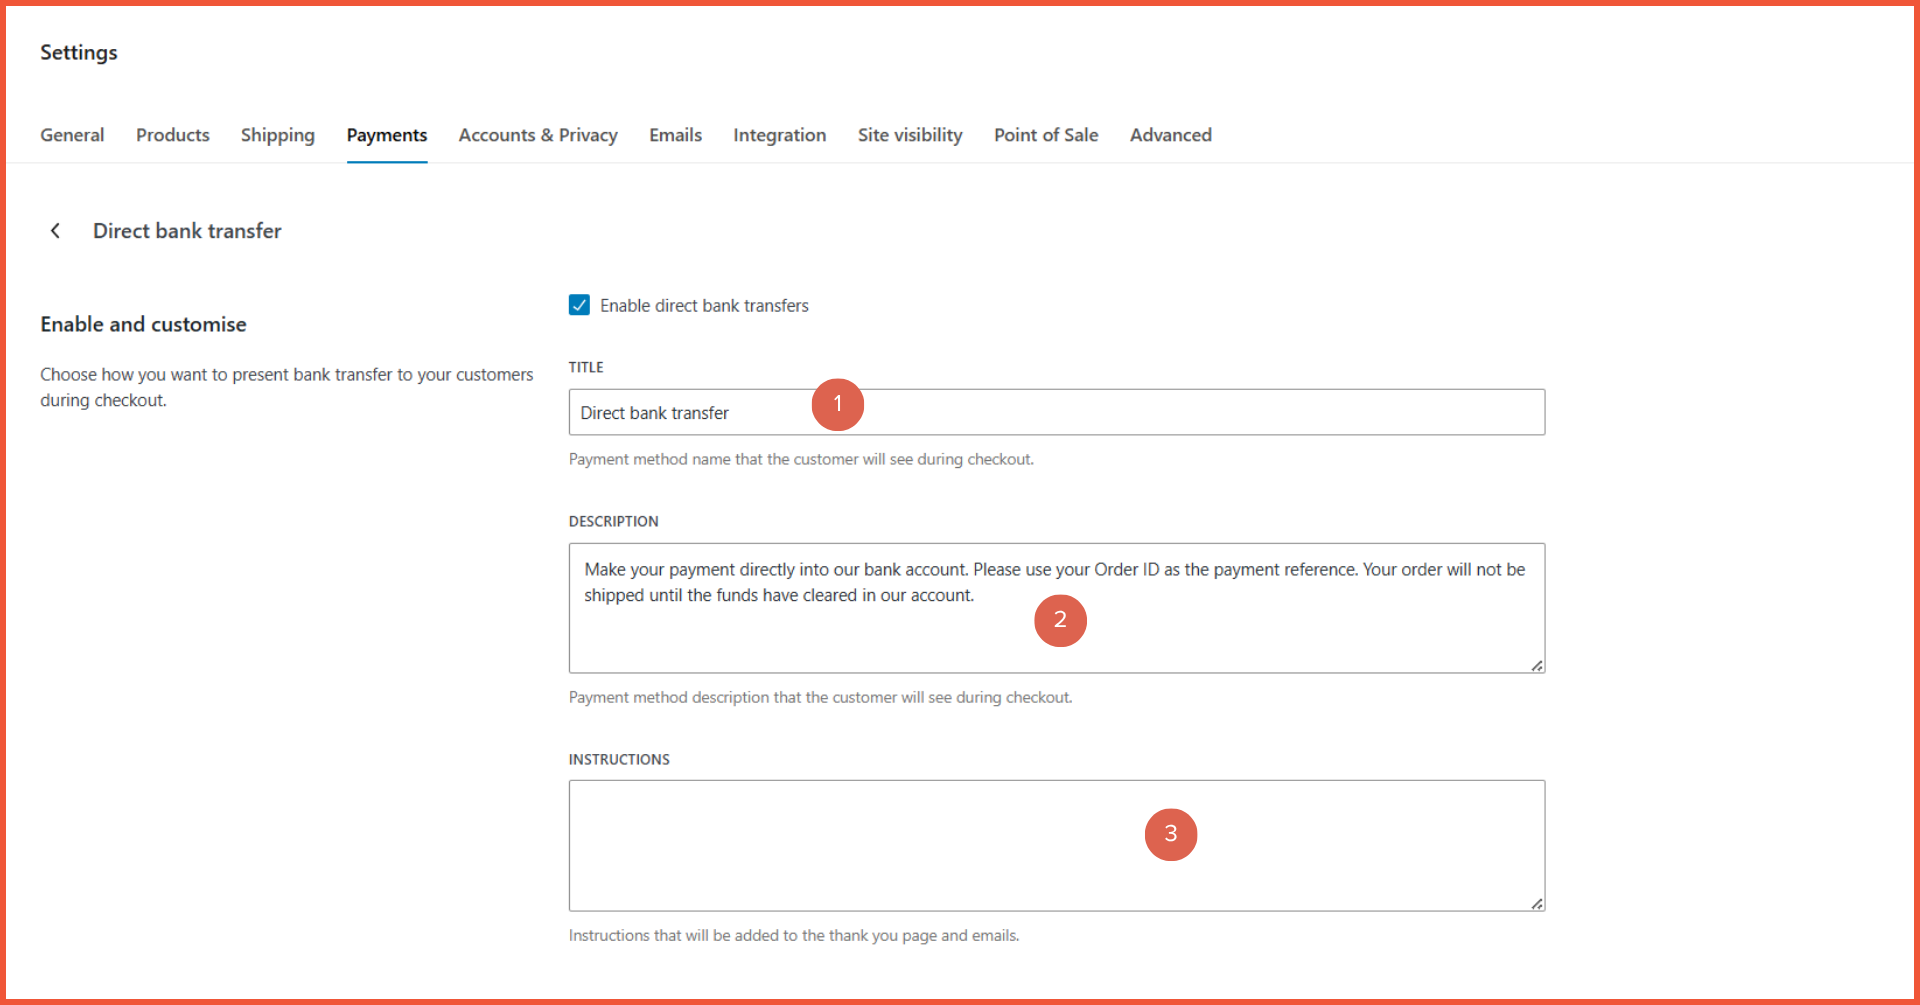Click the Description textarea resize handle
The image size is (1920, 1005).
tap(1536, 665)
